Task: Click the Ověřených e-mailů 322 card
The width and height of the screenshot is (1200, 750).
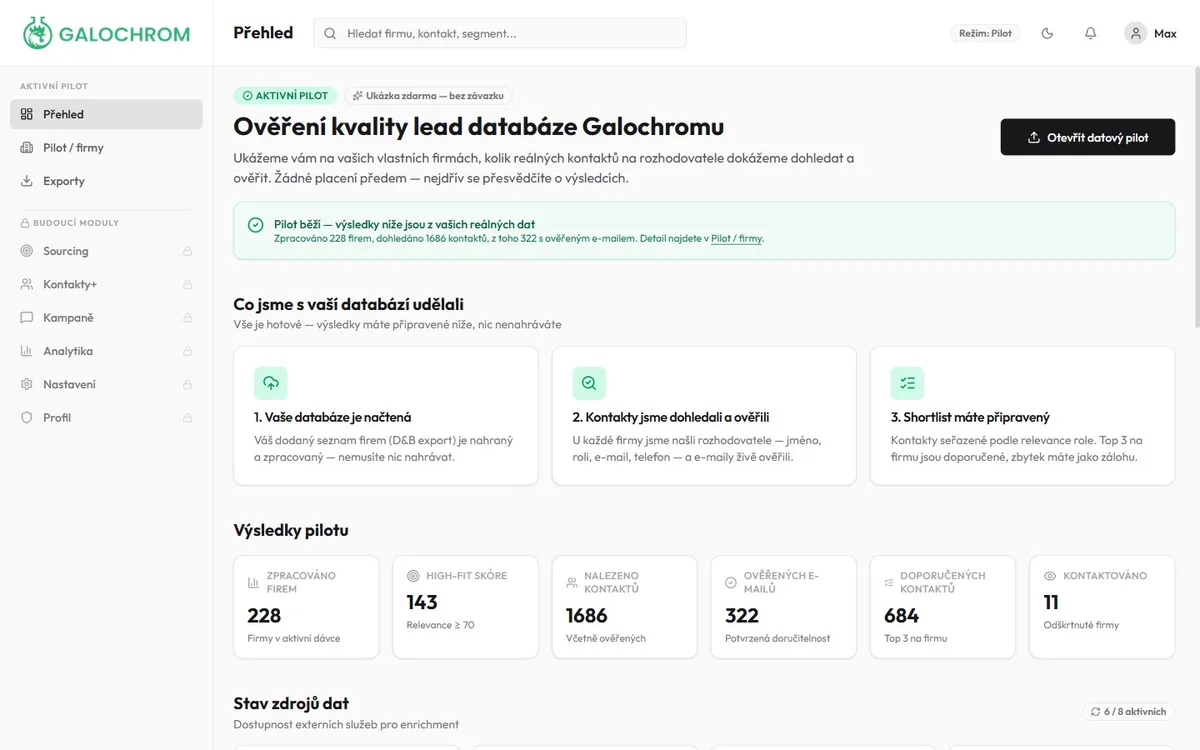Action: click(784, 607)
